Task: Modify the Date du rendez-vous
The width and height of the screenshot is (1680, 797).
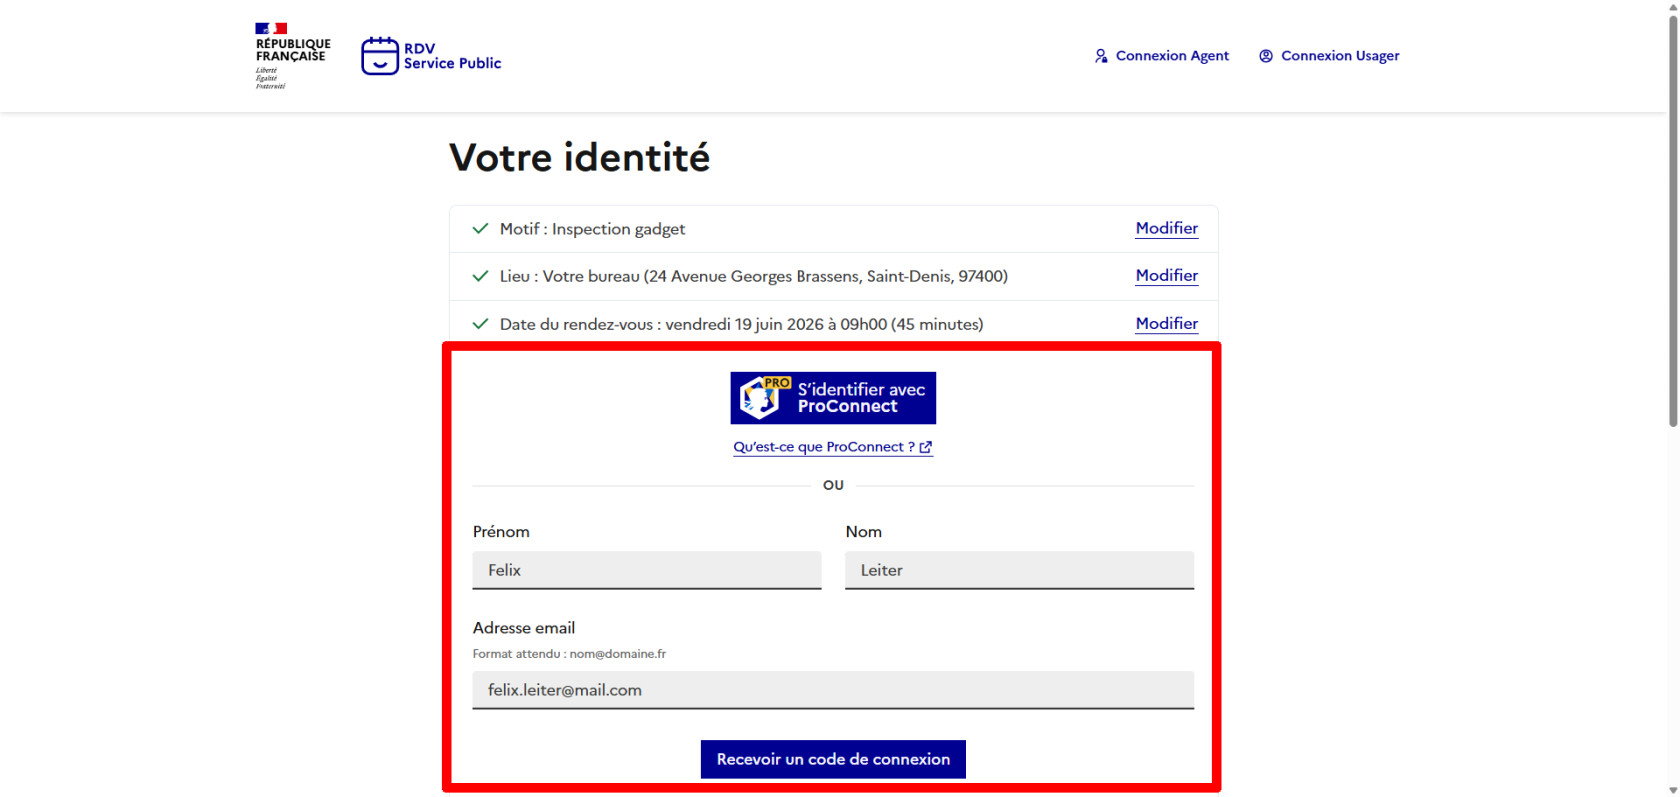Action: pyautogui.click(x=1166, y=323)
